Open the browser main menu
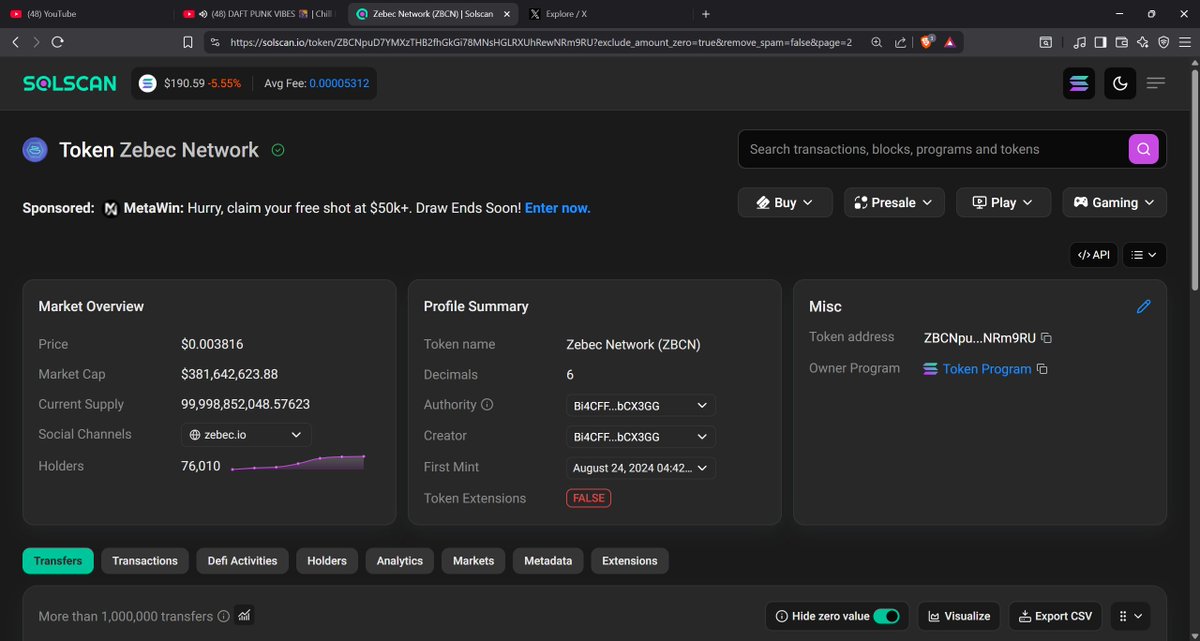Screen dimensions: 1200x641 tap(1184, 42)
